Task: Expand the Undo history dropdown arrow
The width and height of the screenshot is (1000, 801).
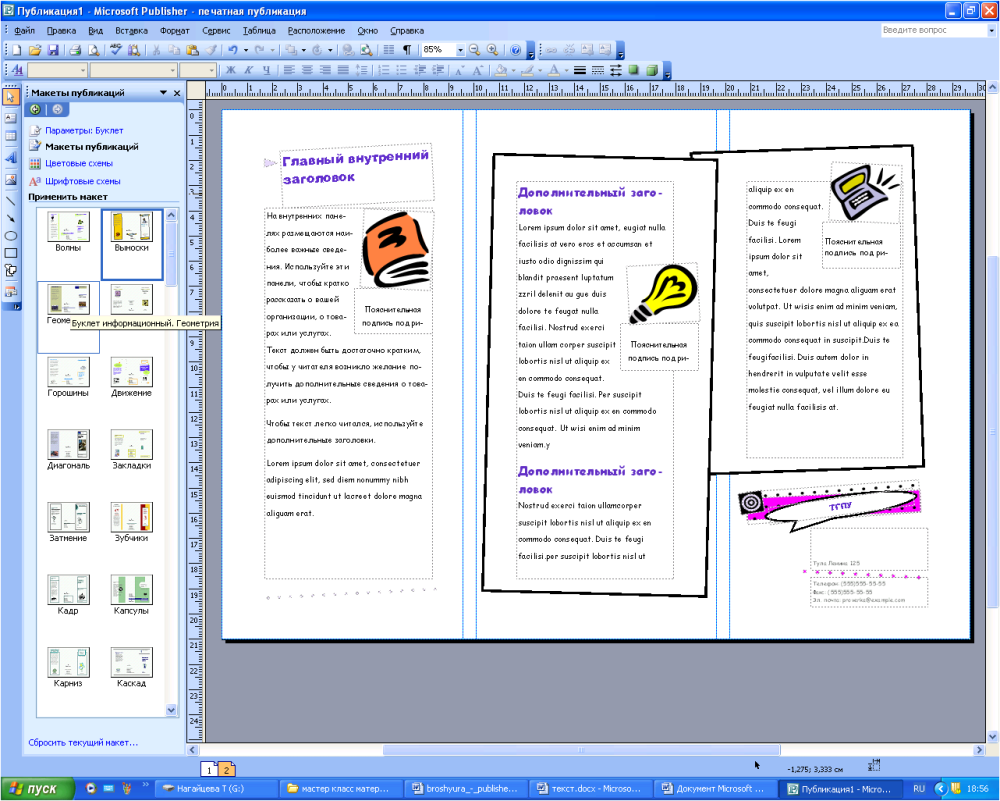Action: (246, 50)
